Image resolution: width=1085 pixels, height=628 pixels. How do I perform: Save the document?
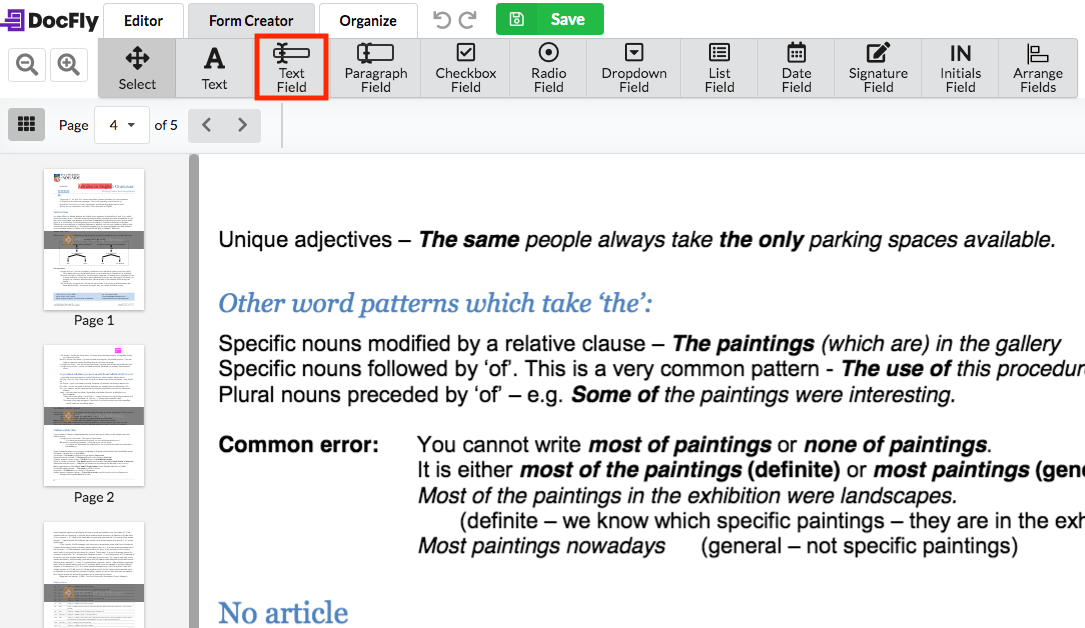(x=549, y=19)
